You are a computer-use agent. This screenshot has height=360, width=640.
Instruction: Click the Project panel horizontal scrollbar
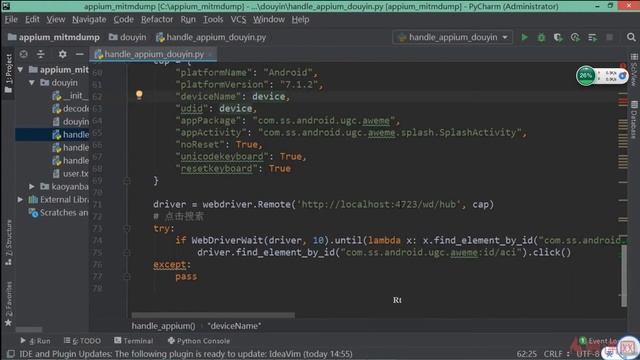(x=29, y=329)
